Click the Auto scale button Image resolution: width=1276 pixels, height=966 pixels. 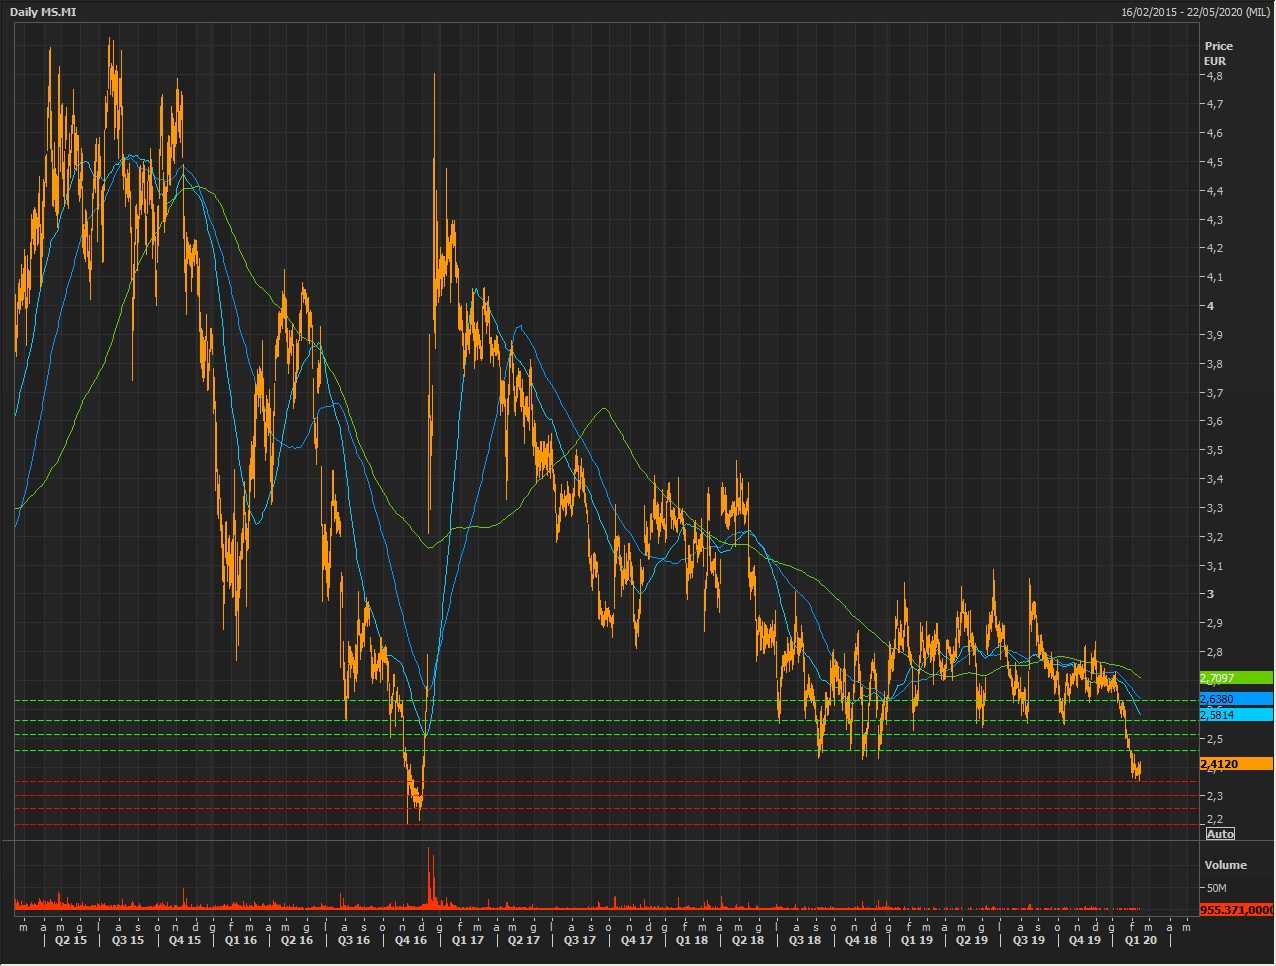pyautogui.click(x=1220, y=834)
